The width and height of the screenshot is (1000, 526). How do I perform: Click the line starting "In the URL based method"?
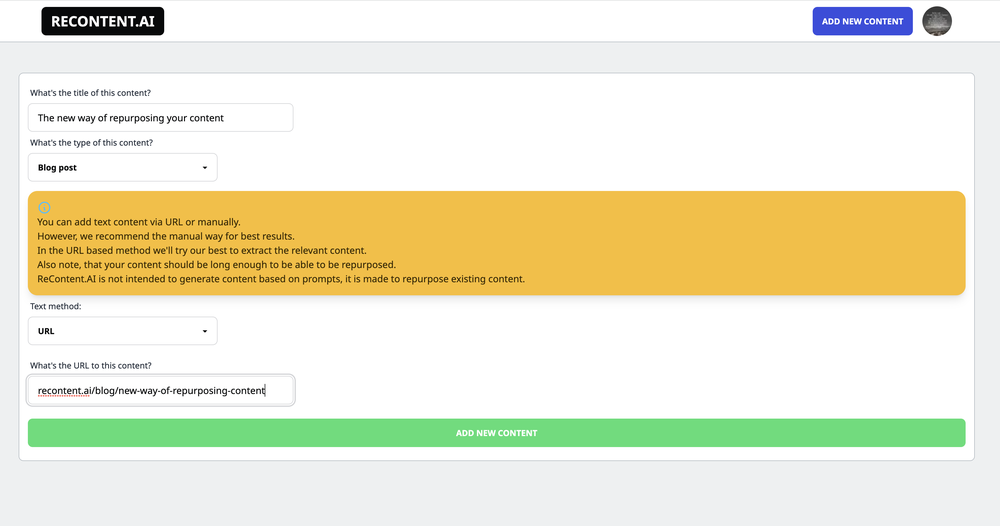(202, 251)
